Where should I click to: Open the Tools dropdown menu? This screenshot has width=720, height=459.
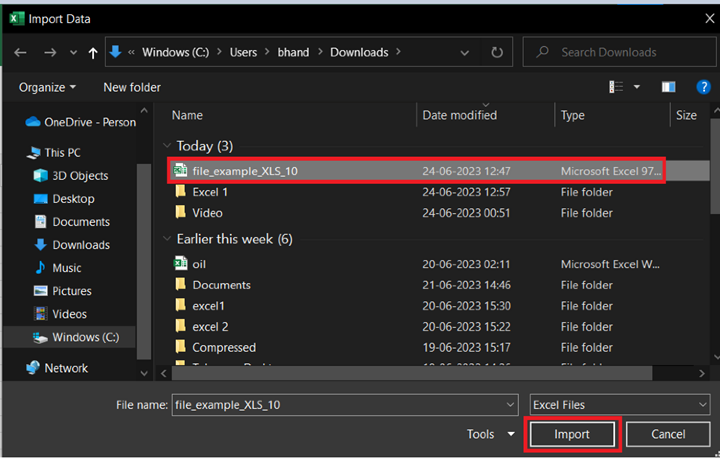click(x=491, y=435)
